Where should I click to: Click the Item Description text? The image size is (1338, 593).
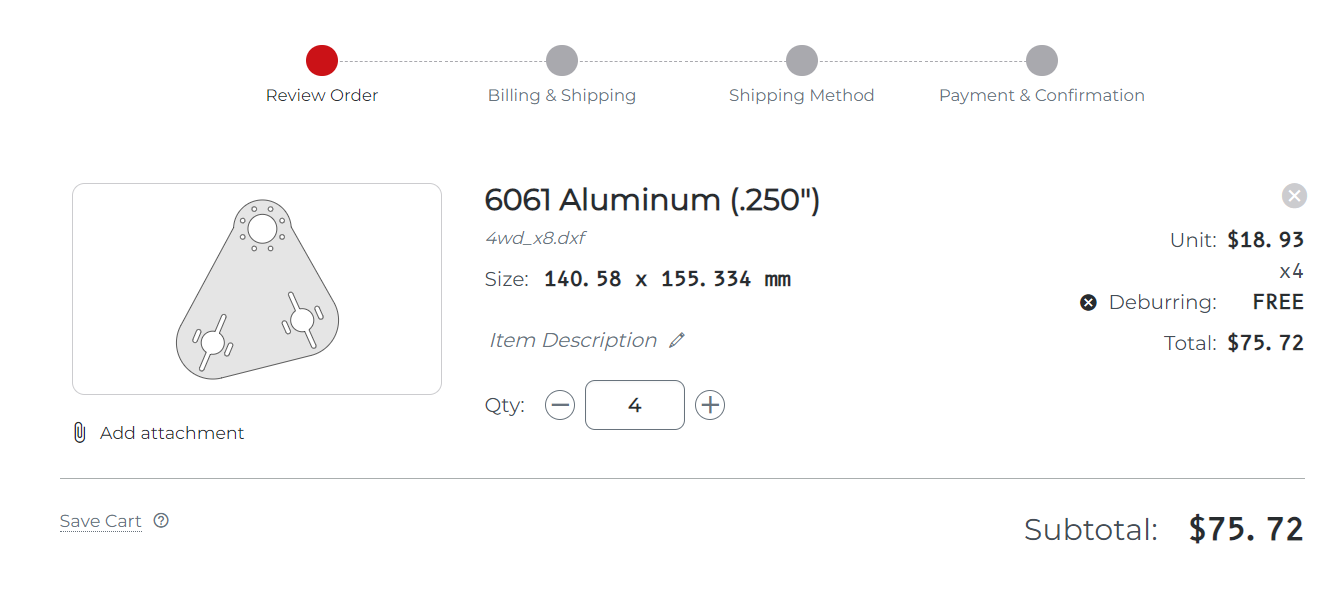[x=573, y=340]
